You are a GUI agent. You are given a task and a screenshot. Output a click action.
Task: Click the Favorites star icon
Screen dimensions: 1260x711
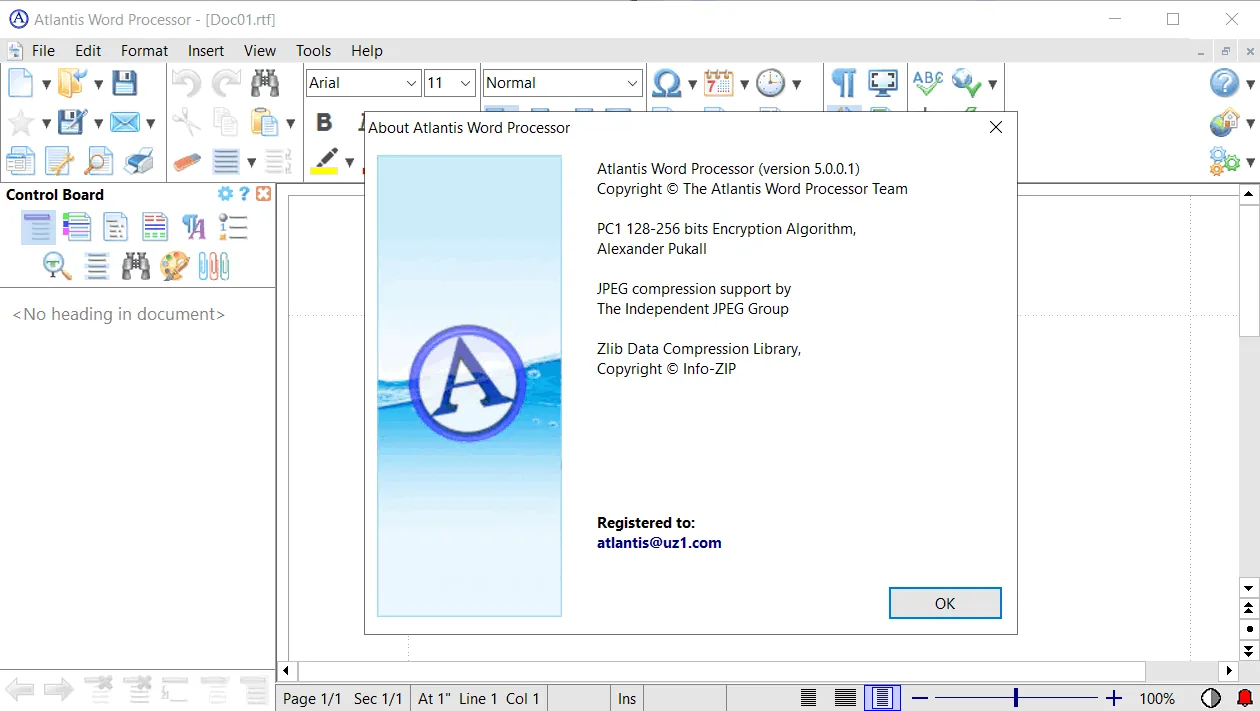[x=20, y=122]
